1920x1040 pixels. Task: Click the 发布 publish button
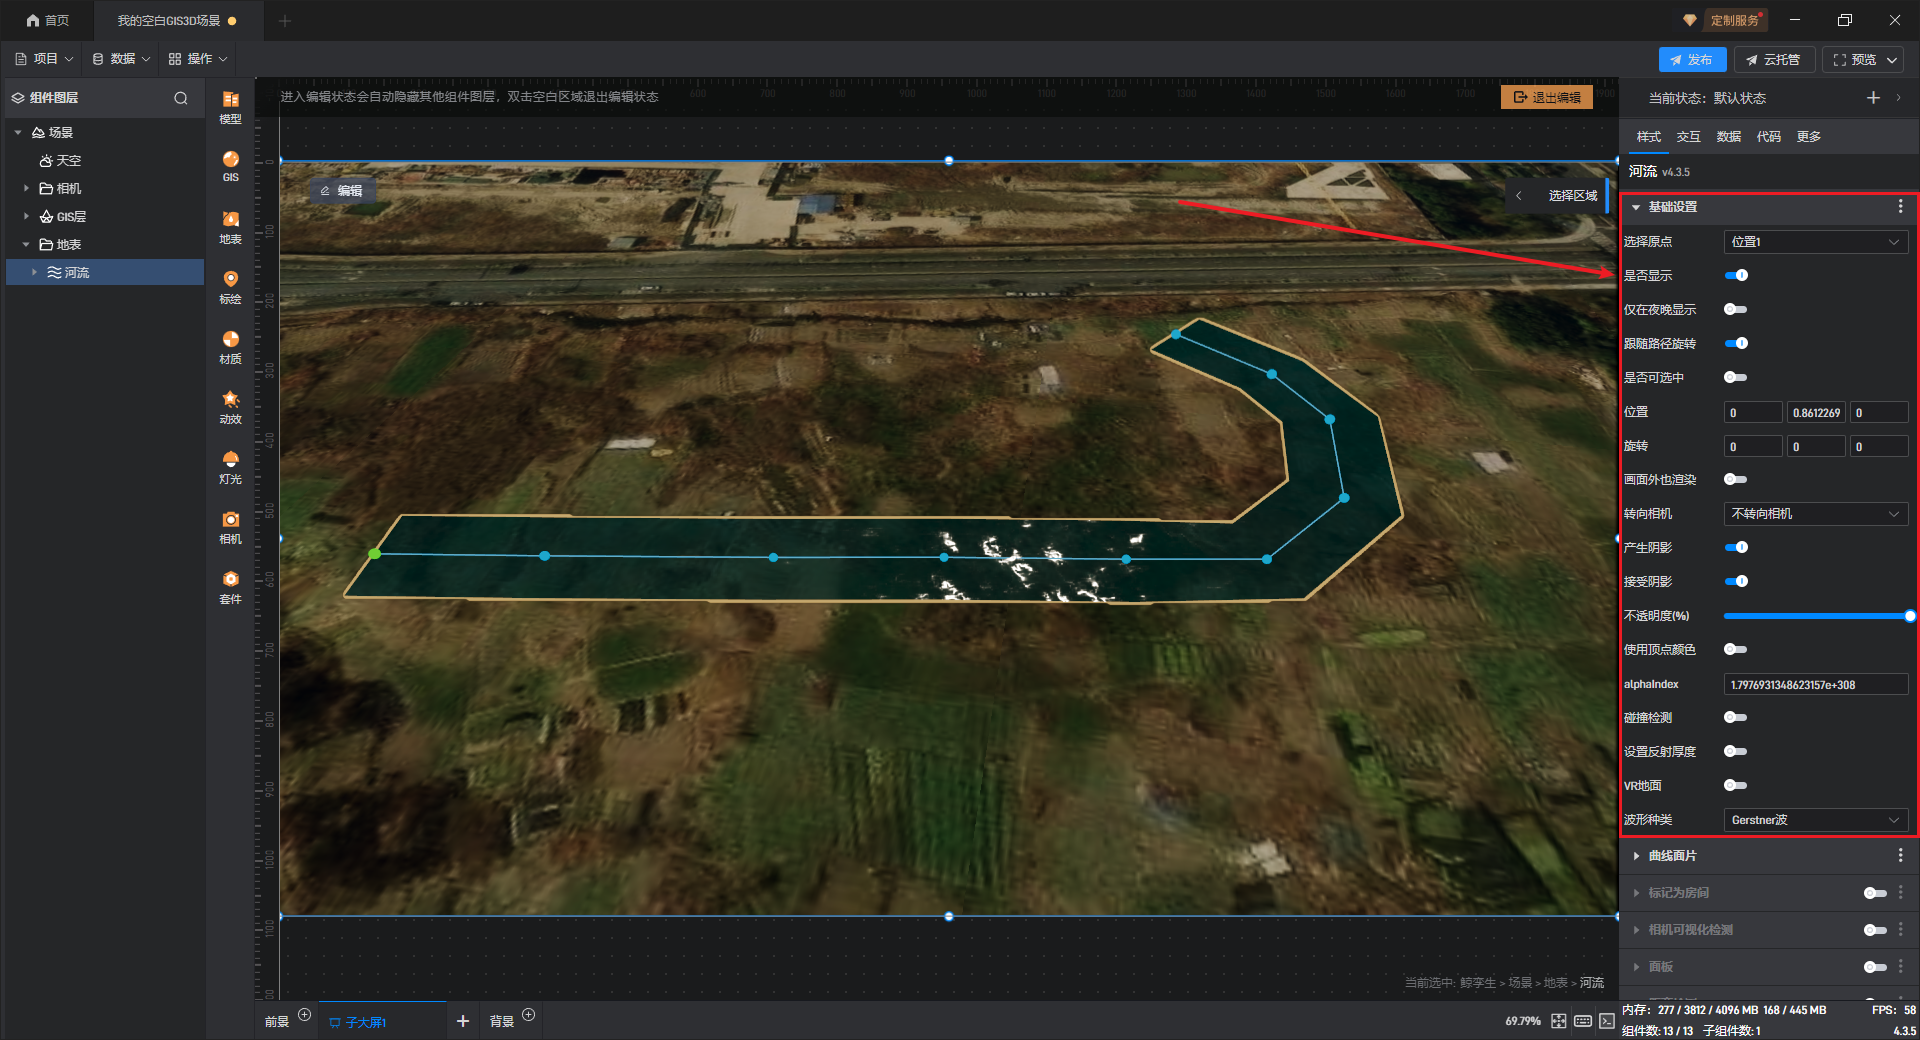click(x=1691, y=60)
